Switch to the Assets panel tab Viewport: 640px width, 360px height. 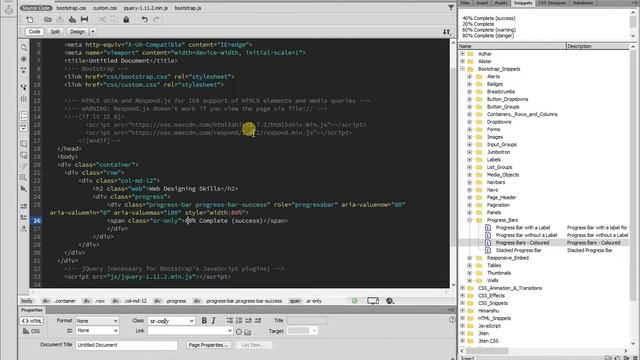tap(501, 3)
